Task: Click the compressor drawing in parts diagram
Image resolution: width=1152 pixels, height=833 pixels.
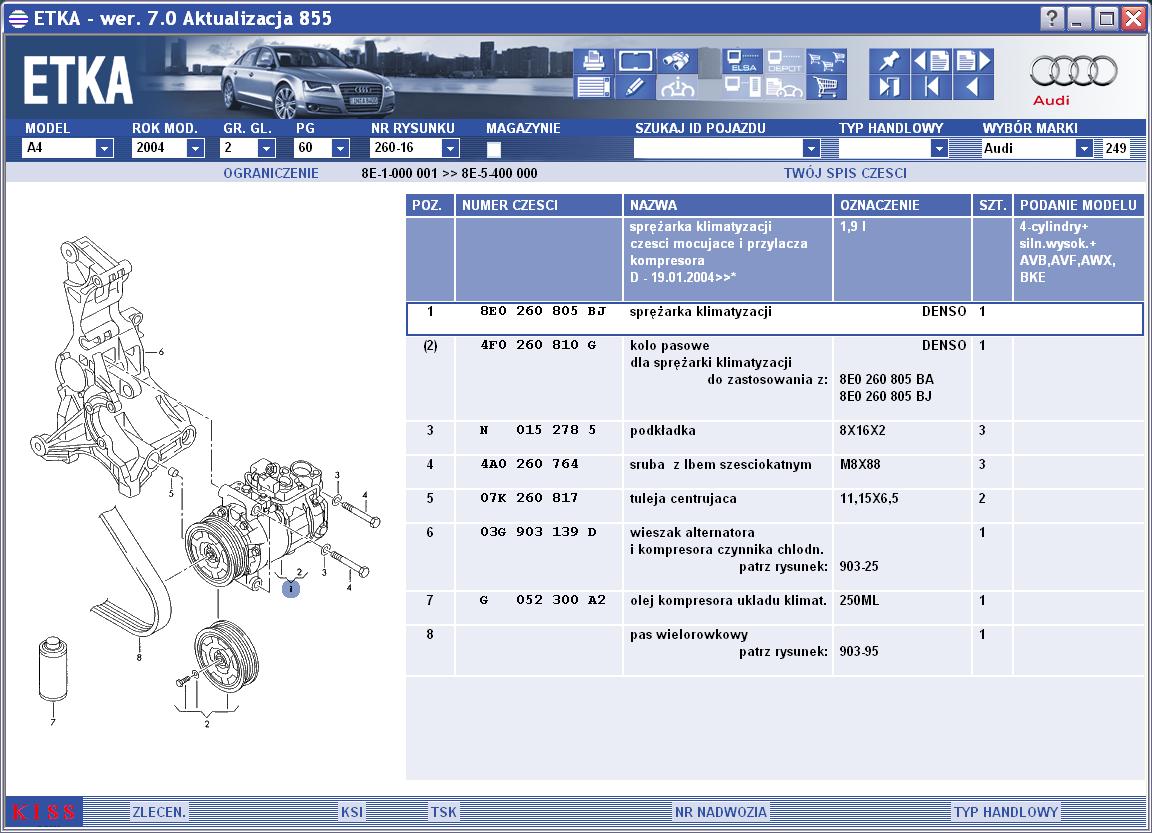Action: 257,525
